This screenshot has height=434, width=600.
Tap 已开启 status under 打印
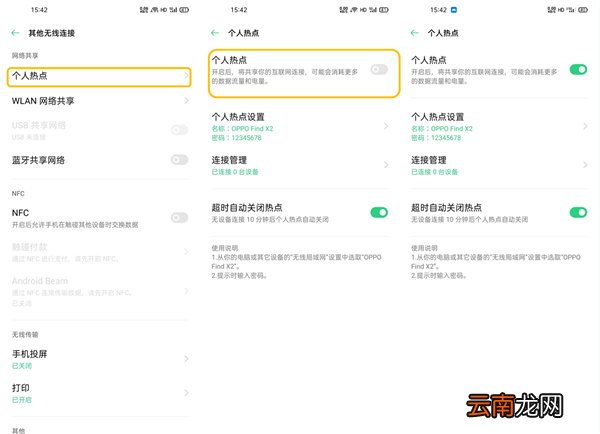[x=22, y=400]
